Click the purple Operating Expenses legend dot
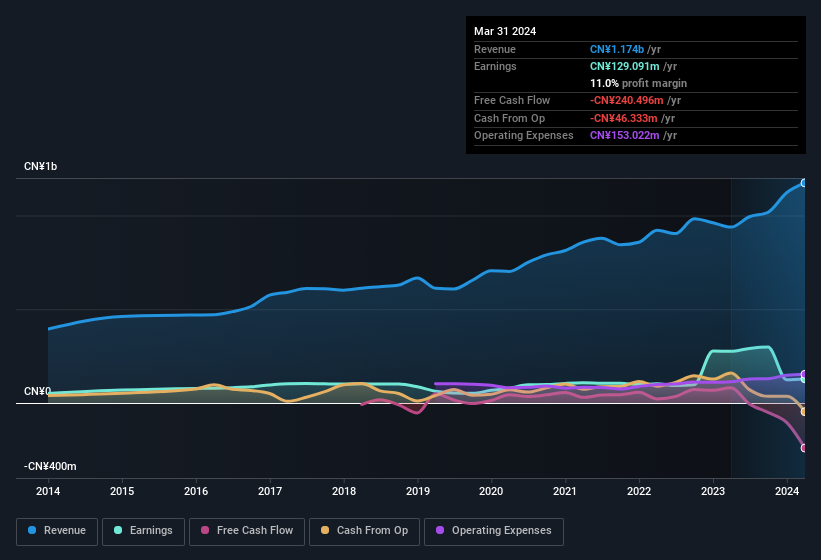Viewport: 821px width, 560px height. [x=440, y=531]
